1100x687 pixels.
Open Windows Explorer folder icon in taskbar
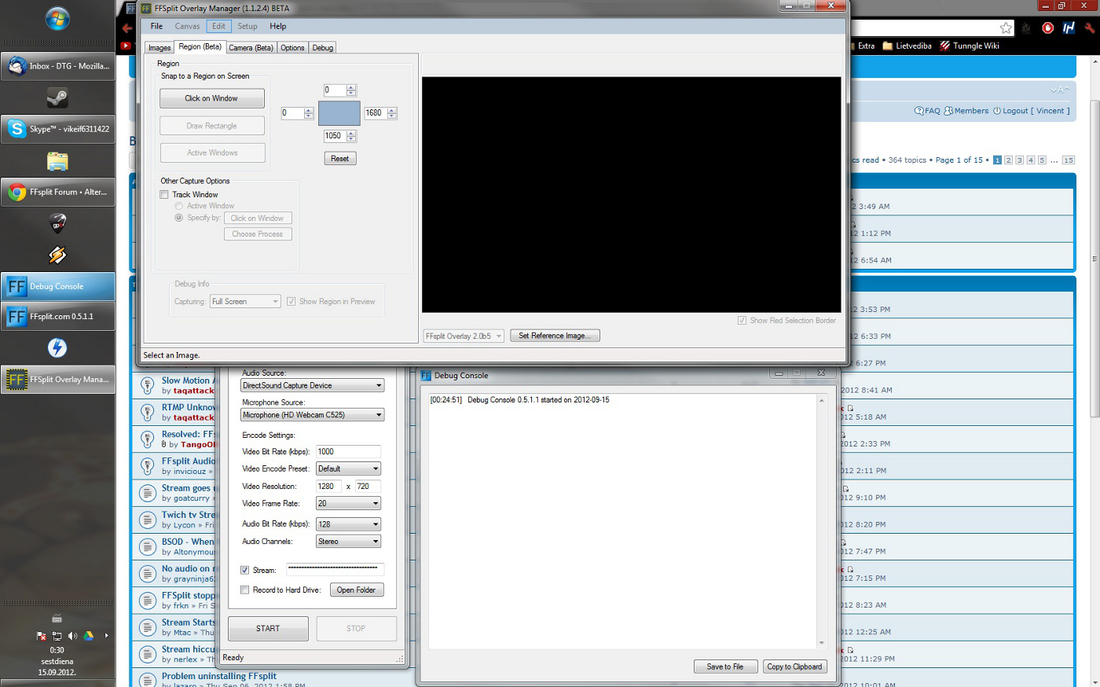click(x=58, y=161)
